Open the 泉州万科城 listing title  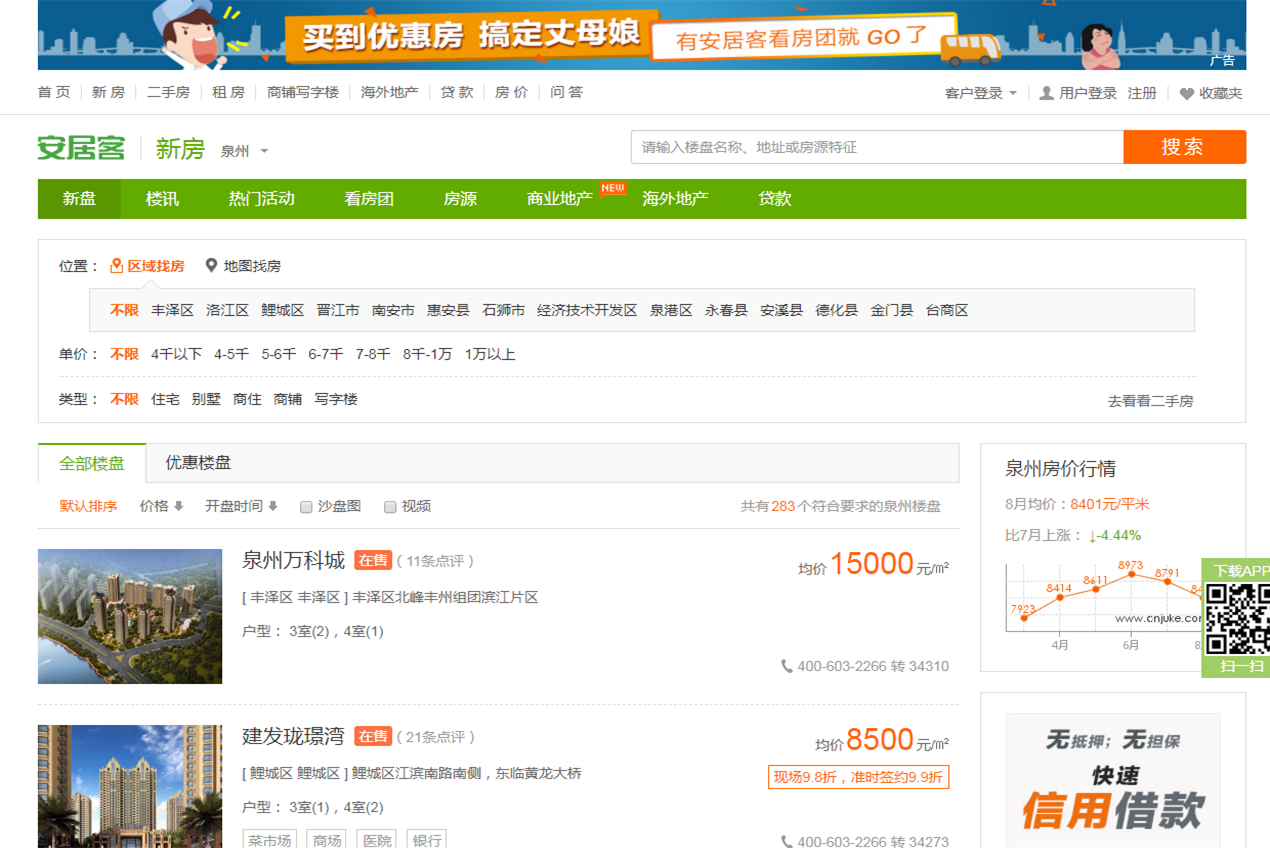[x=293, y=560]
